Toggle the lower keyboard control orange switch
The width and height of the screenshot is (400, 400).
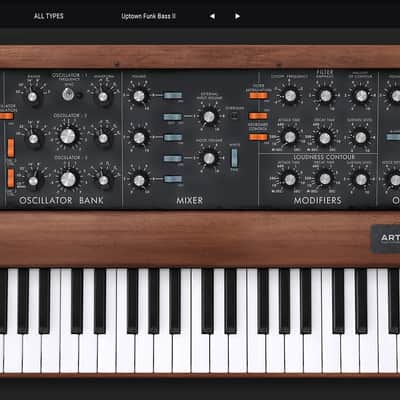point(258,137)
